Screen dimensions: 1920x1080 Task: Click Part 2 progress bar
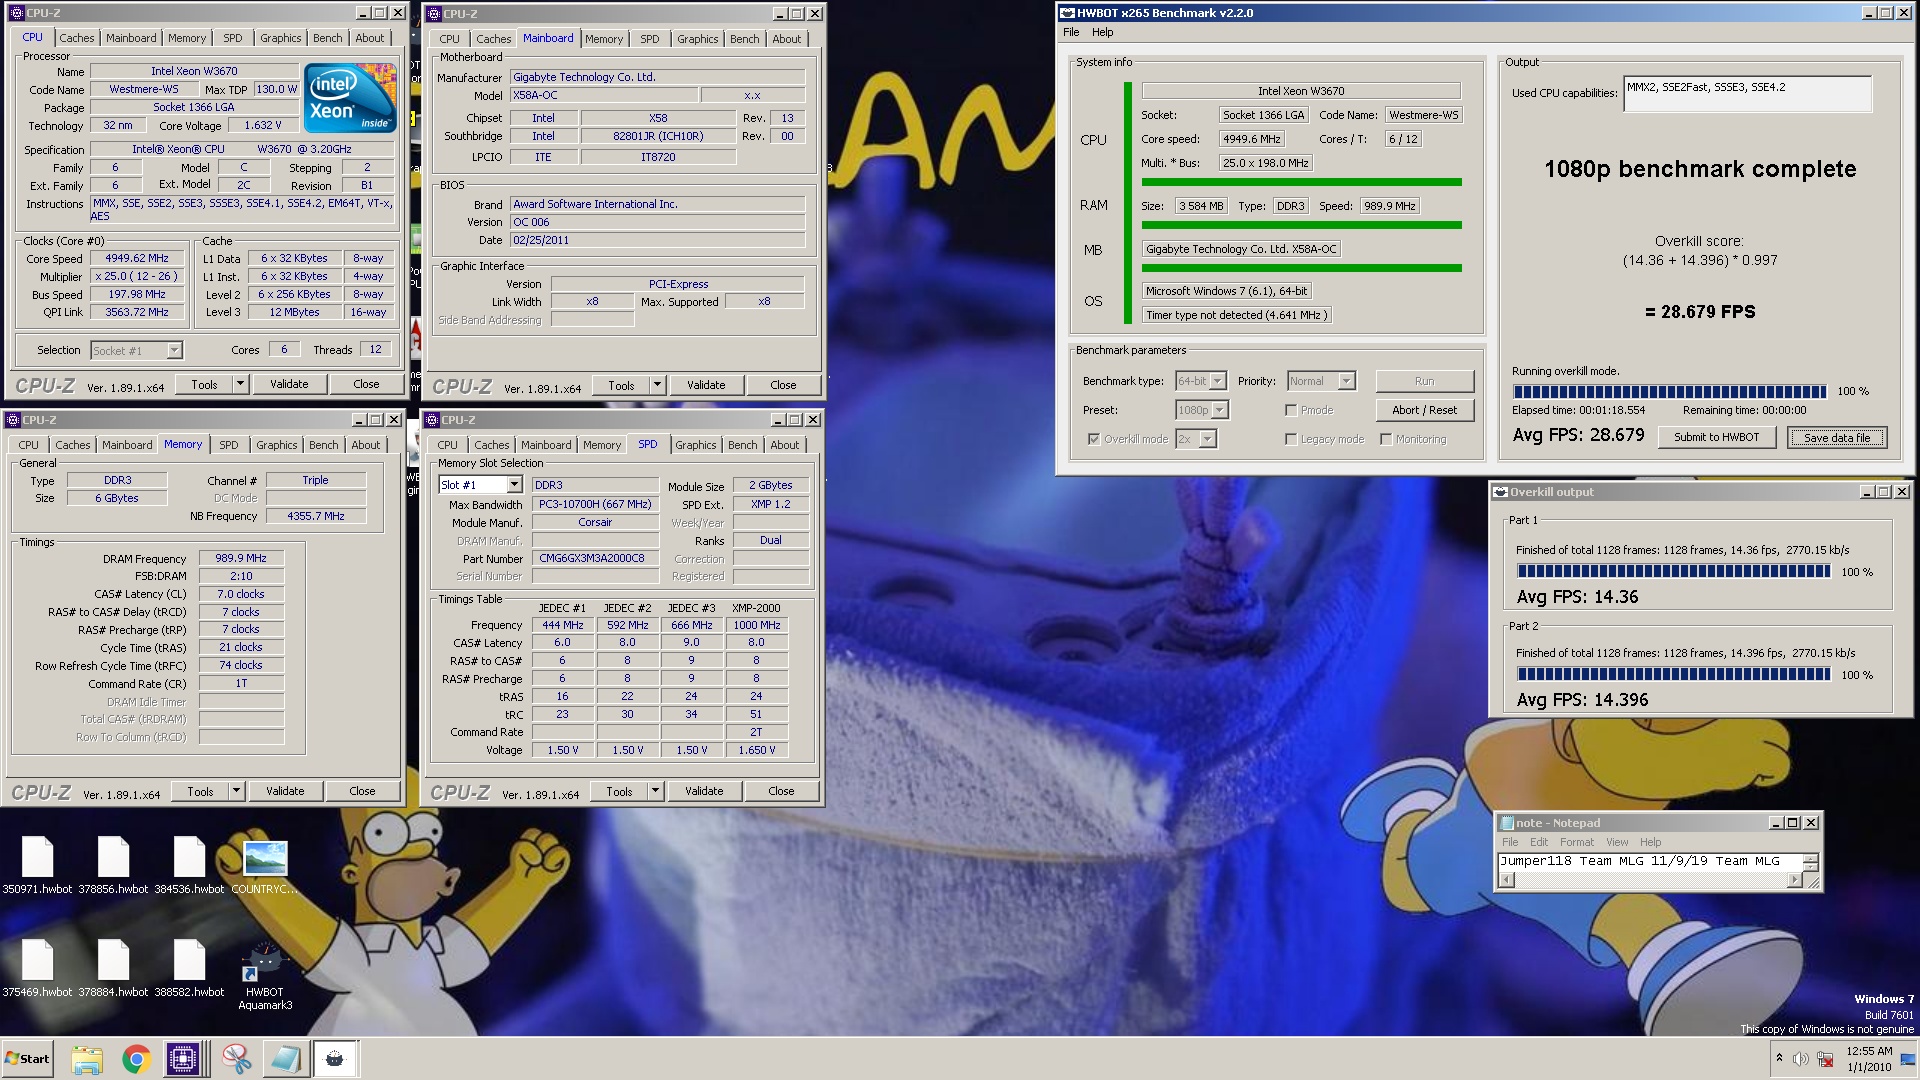click(x=1673, y=675)
